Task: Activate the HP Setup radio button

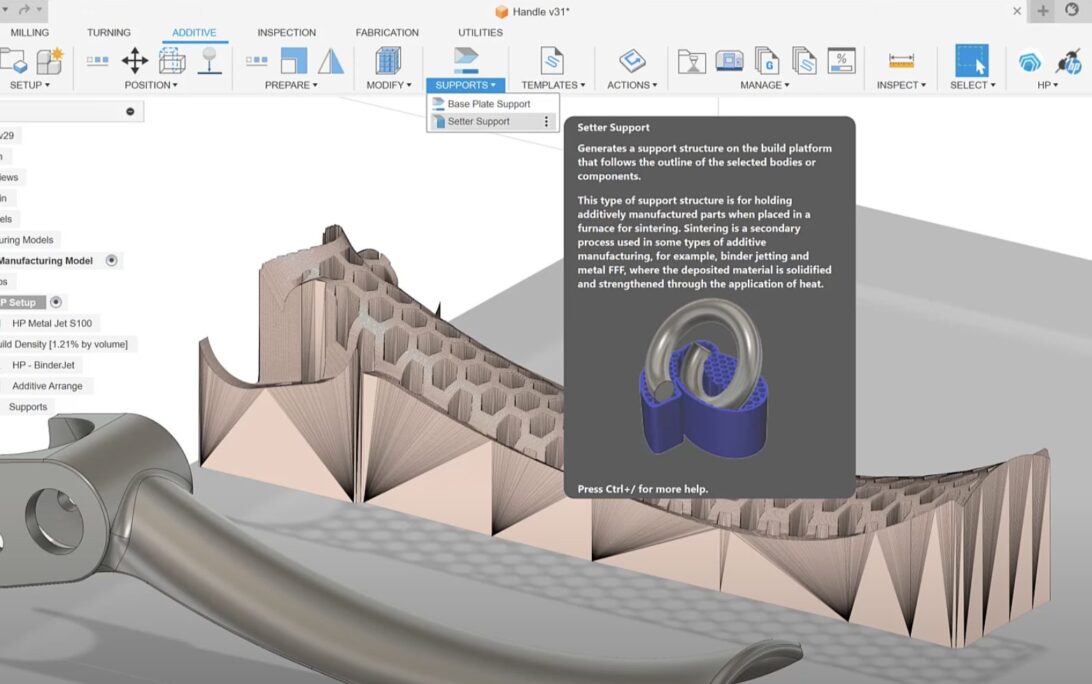Action: (x=56, y=302)
